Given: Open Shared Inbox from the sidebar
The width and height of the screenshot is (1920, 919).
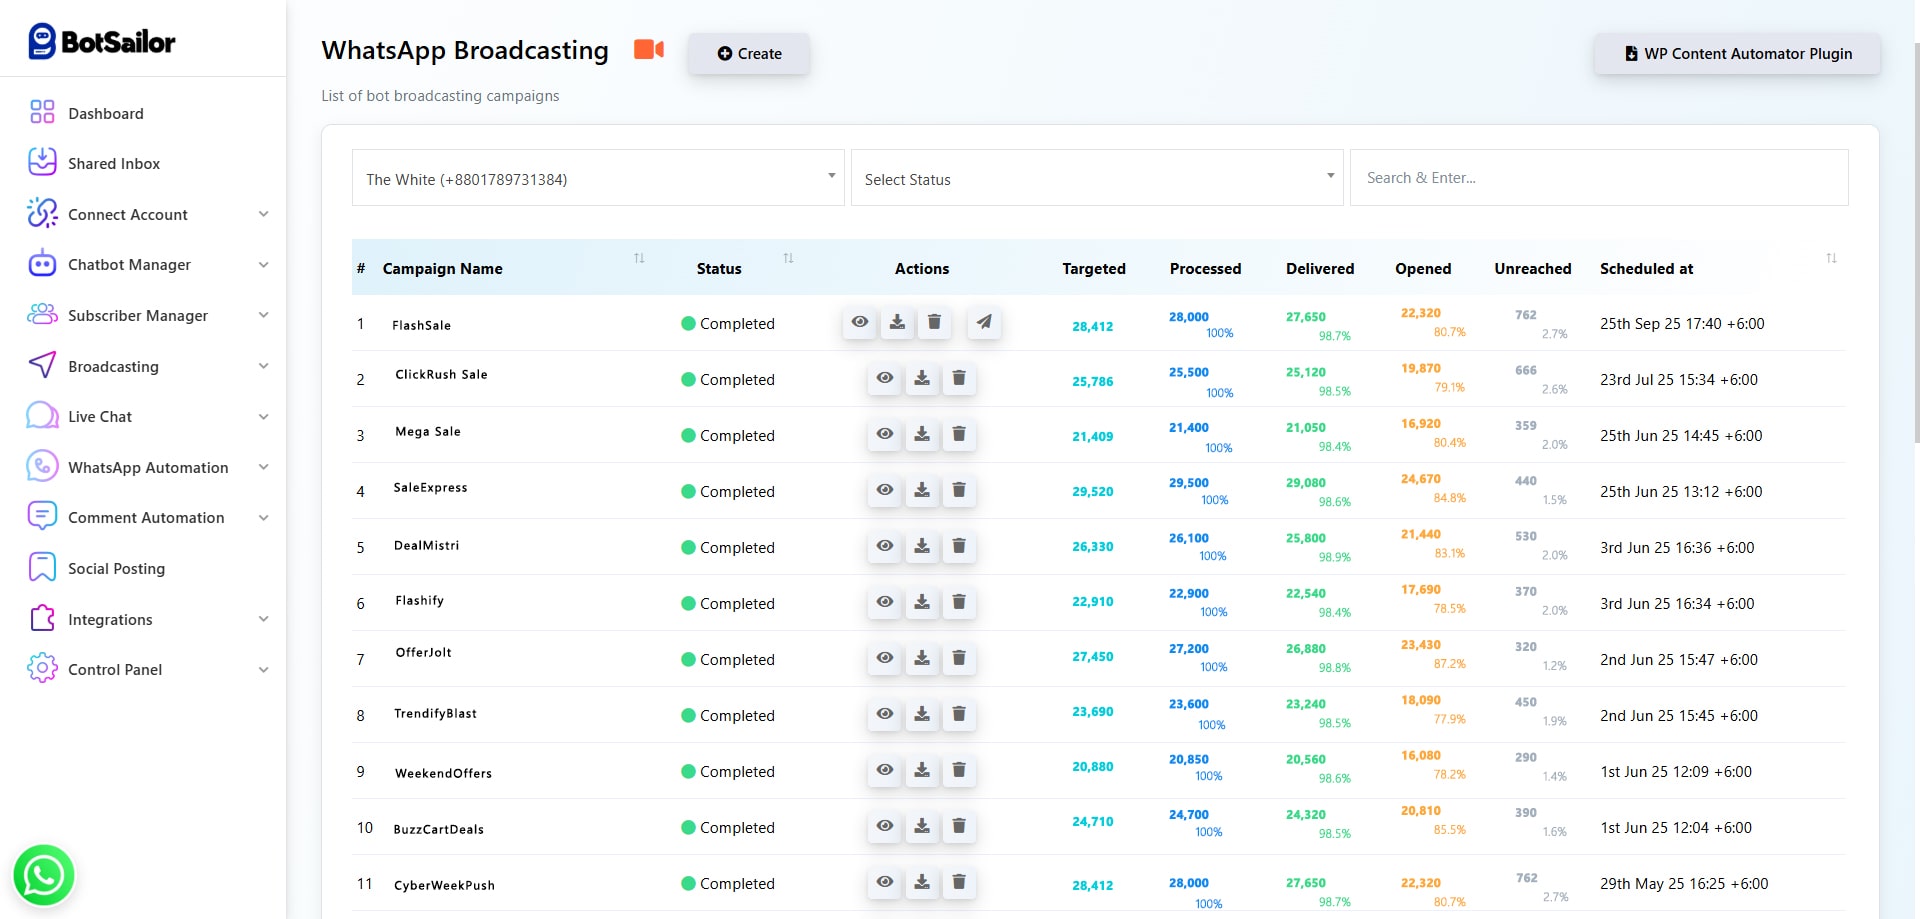Looking at the screenshot, I should 113,164.
